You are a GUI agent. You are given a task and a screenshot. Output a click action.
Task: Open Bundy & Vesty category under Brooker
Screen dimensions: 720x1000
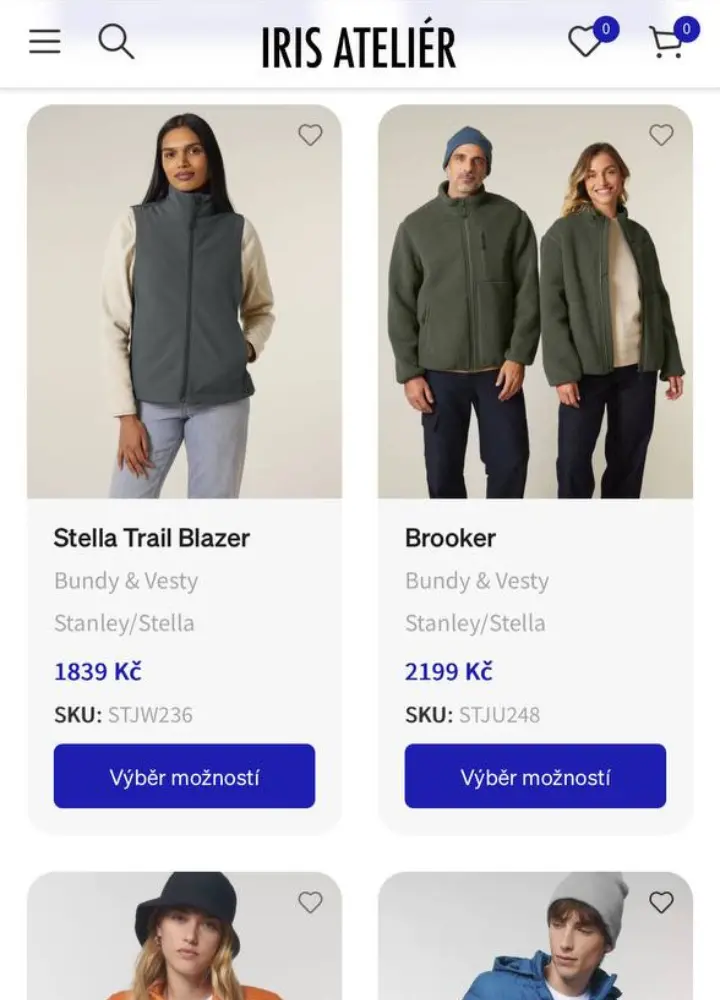tap(477, 581)
